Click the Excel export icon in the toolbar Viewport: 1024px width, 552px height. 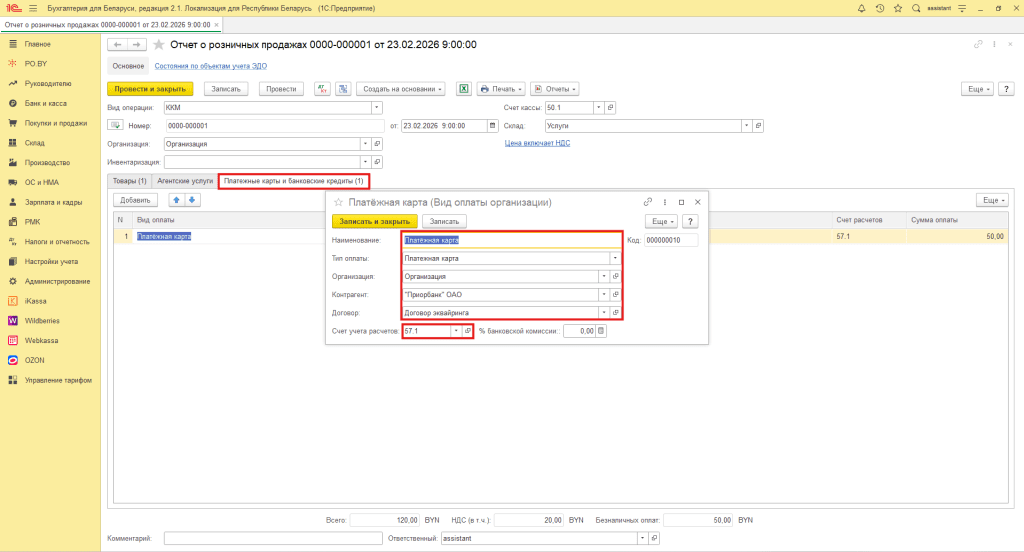click(x=464, y=89)
